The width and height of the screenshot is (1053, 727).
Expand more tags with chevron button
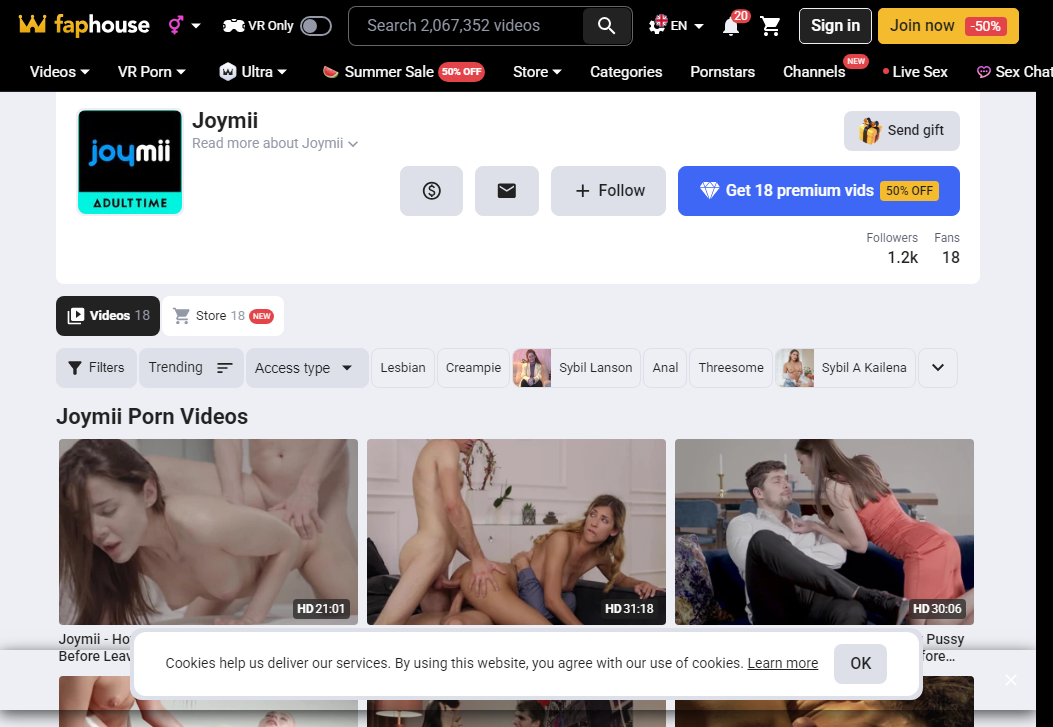(937, 367)
